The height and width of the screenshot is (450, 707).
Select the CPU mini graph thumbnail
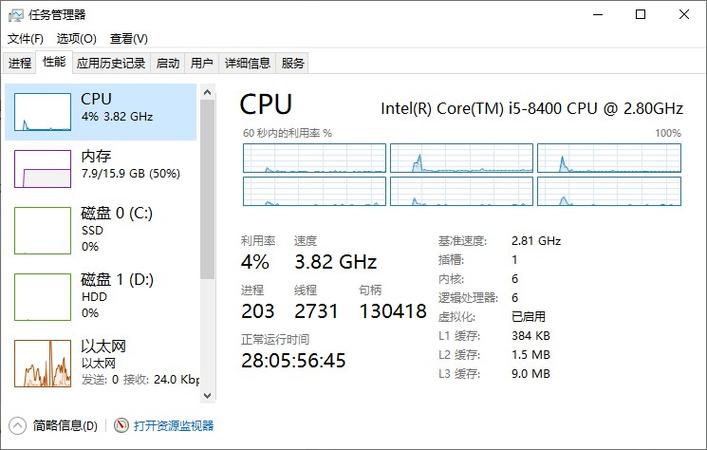pyautogui.click(x=42, y=112)
